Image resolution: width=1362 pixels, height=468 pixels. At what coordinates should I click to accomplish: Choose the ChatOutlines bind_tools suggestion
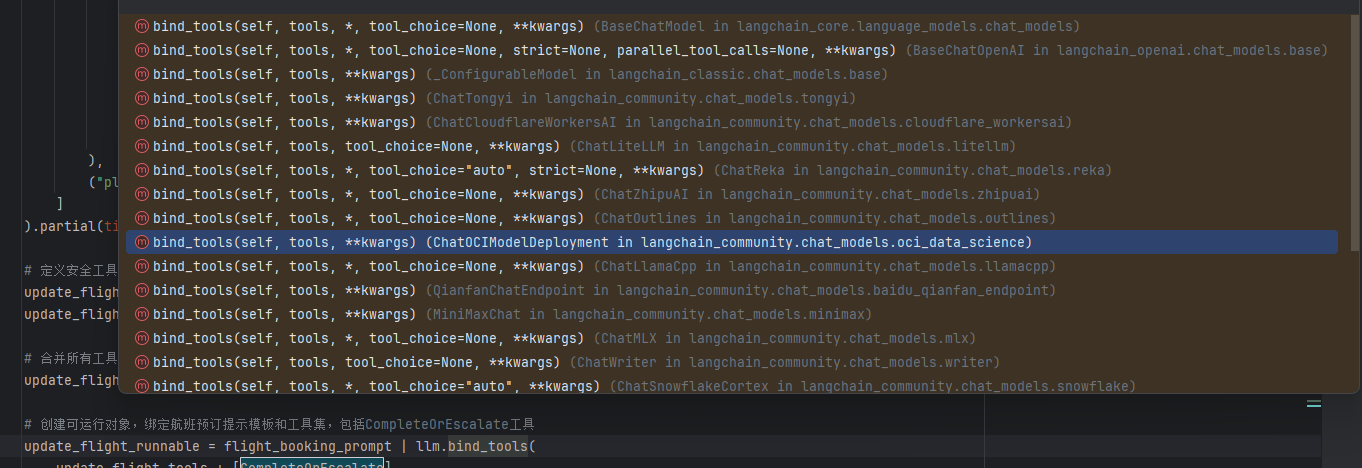[x=732, y=218]
